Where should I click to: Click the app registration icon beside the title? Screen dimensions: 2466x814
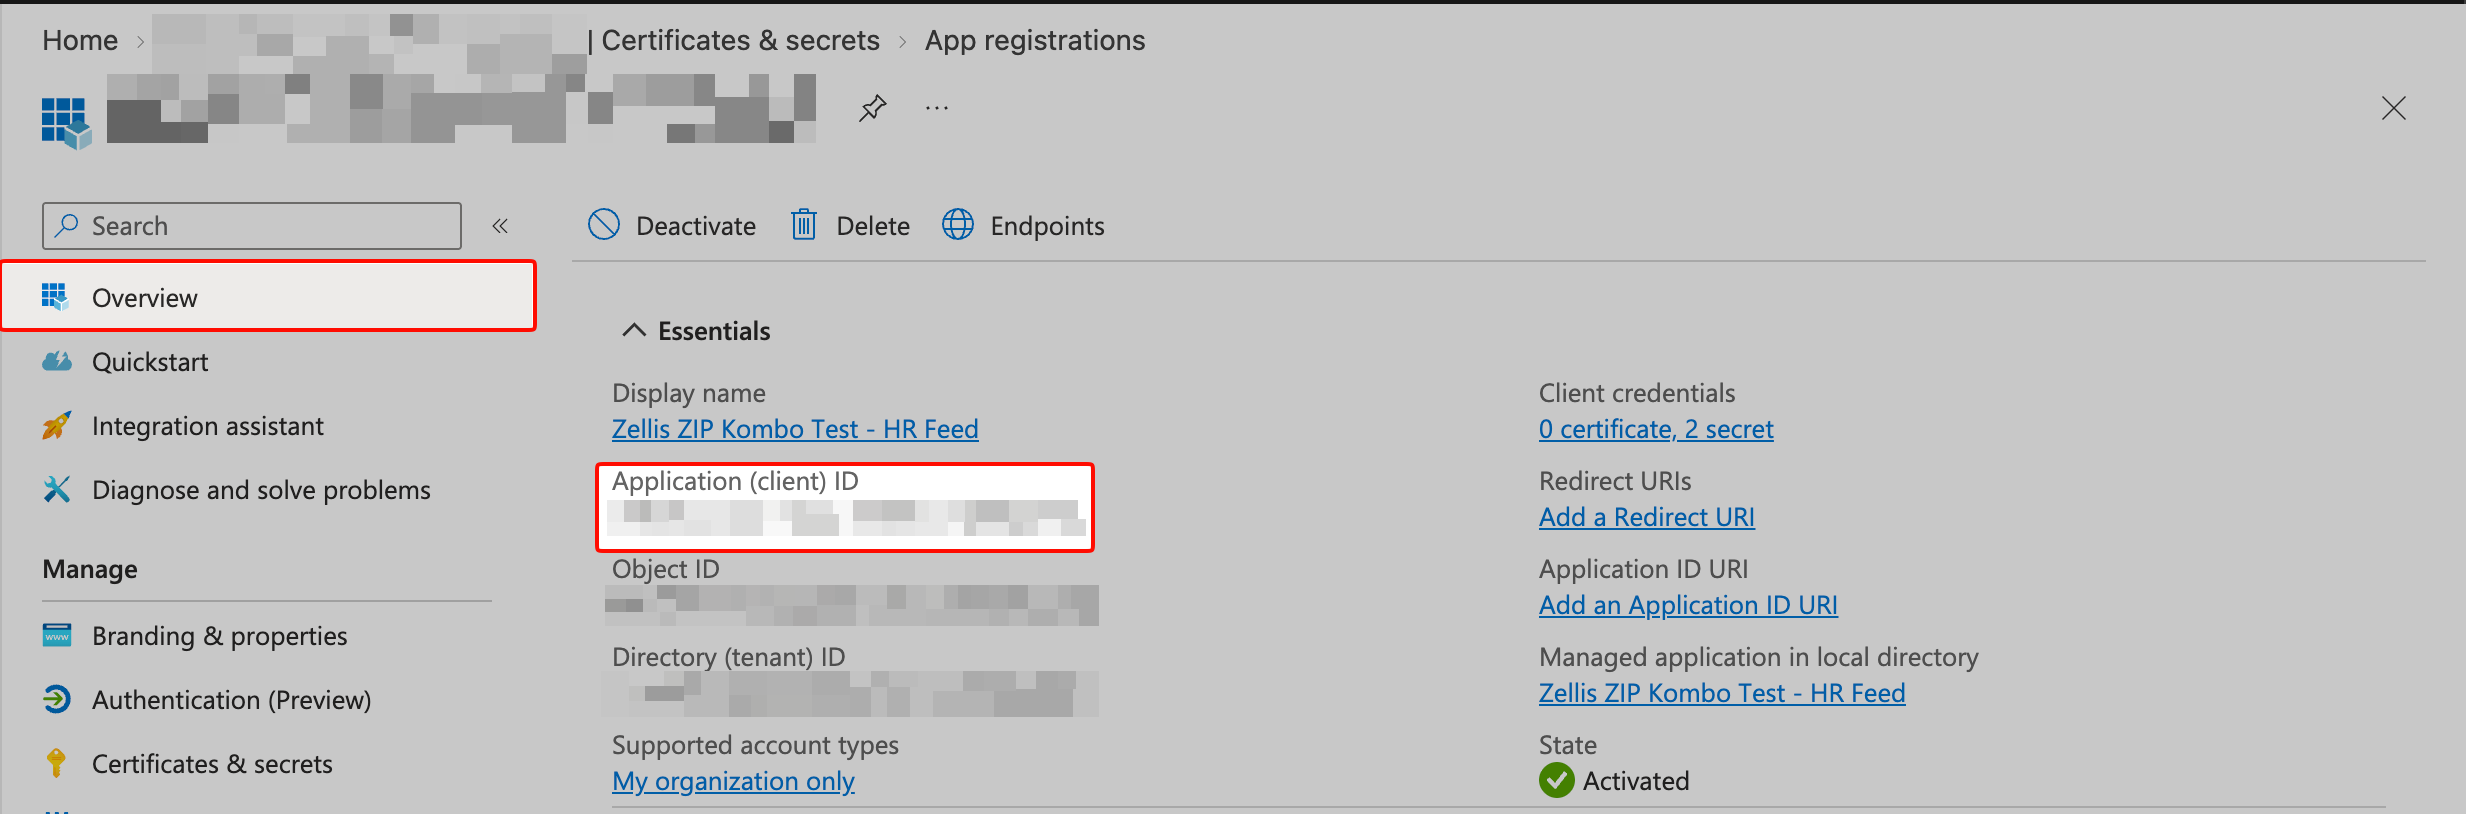[x=66, y=123]
